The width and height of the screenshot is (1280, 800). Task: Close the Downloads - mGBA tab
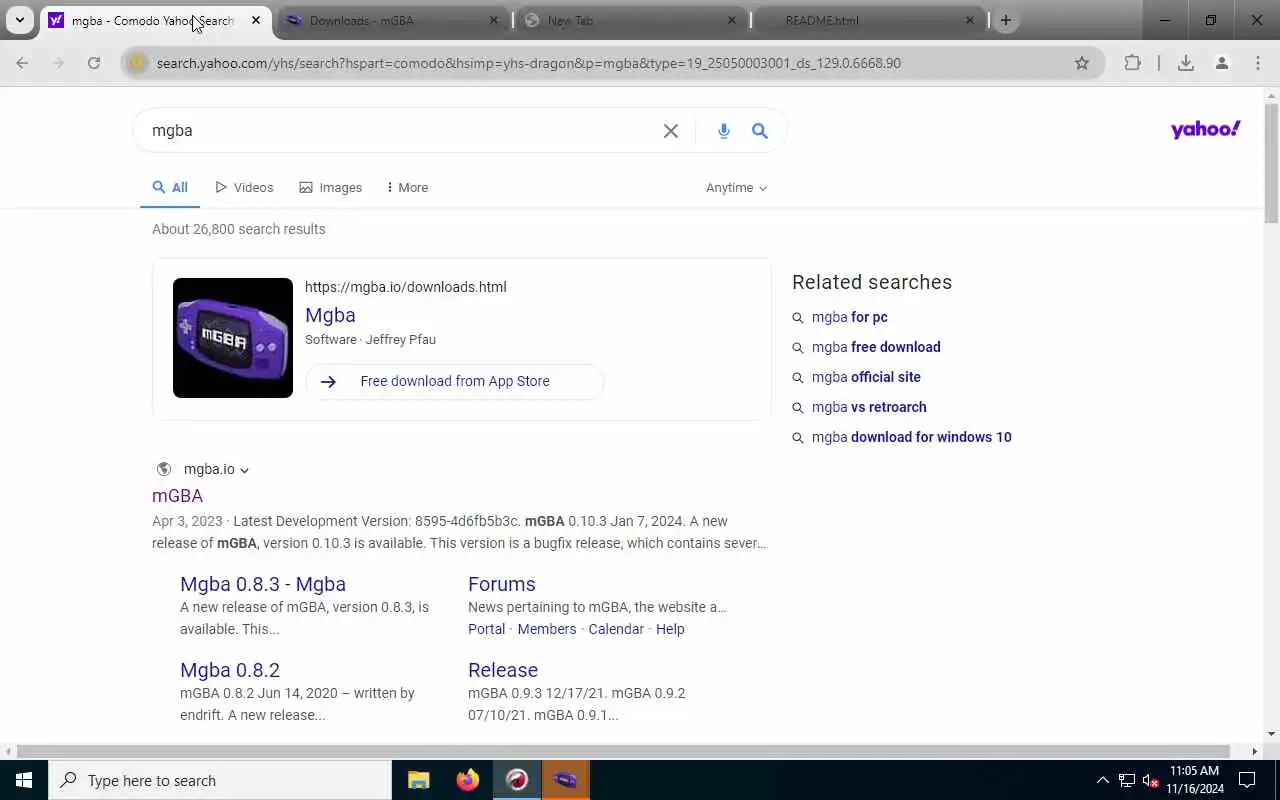pos(494,20)
